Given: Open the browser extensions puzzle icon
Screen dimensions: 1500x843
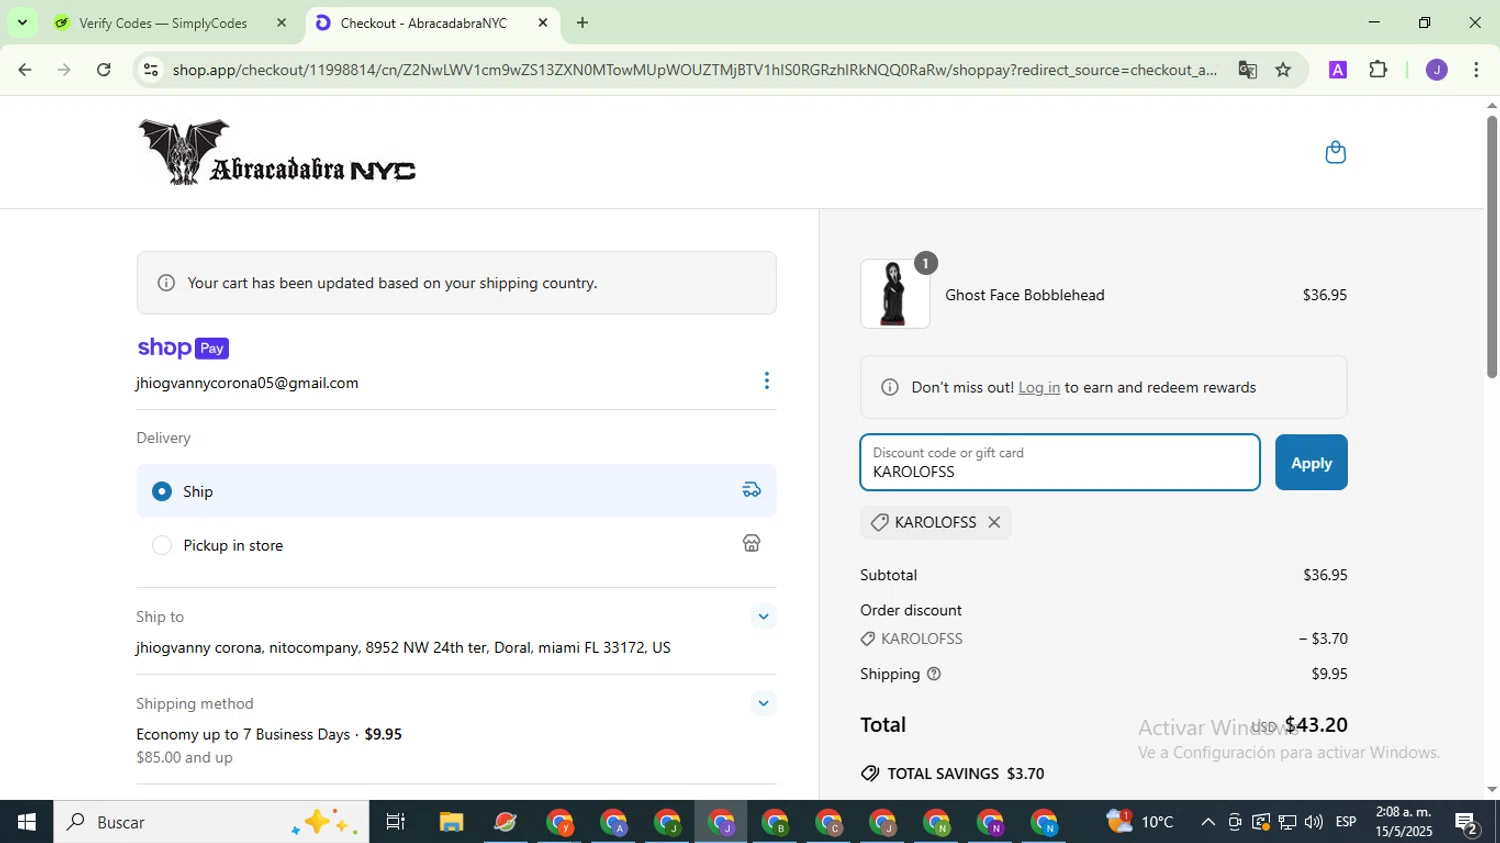Looking at the screenshot, I should (1378, 70).
